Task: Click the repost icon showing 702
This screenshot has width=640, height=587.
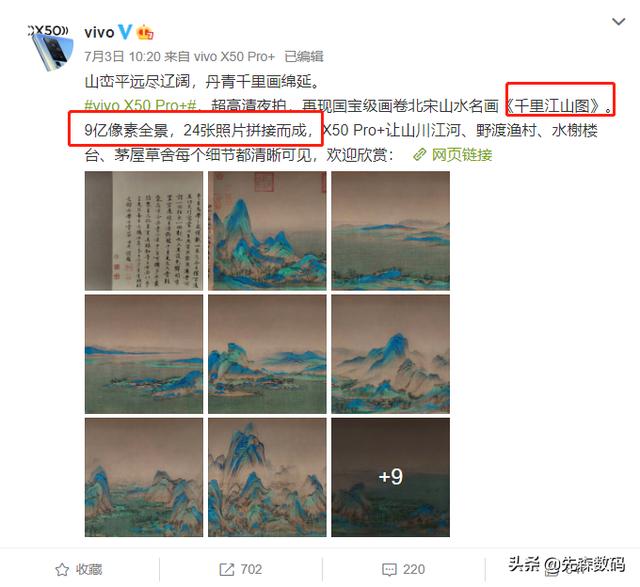Action: click(x=227, y=569)
